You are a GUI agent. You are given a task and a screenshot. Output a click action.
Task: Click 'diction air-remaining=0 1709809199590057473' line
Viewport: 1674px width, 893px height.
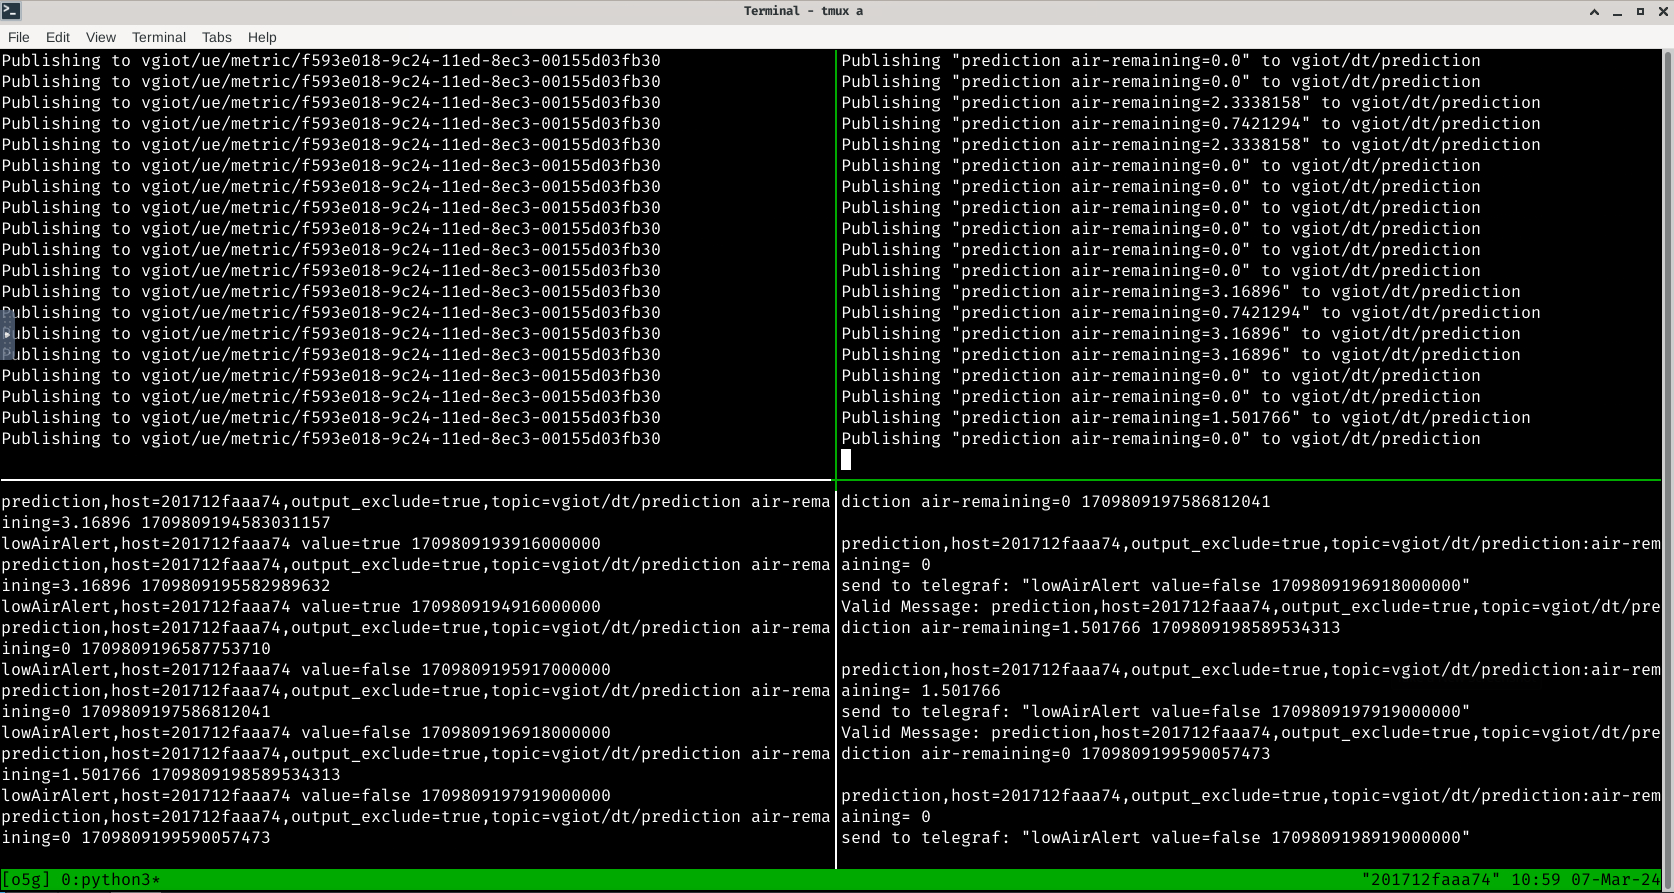tap(1056, 754)
